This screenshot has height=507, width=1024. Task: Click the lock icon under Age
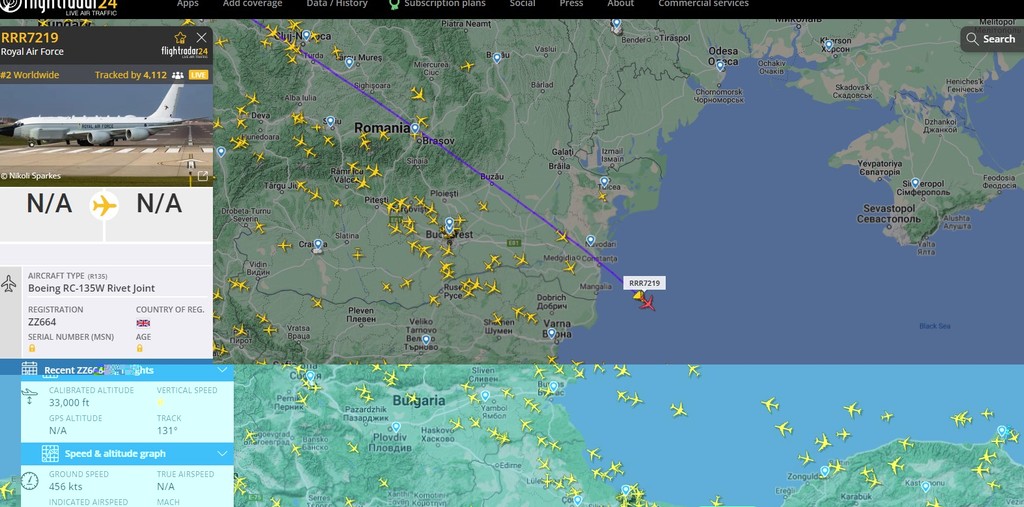pyautogui.click(x=139, y=349)
